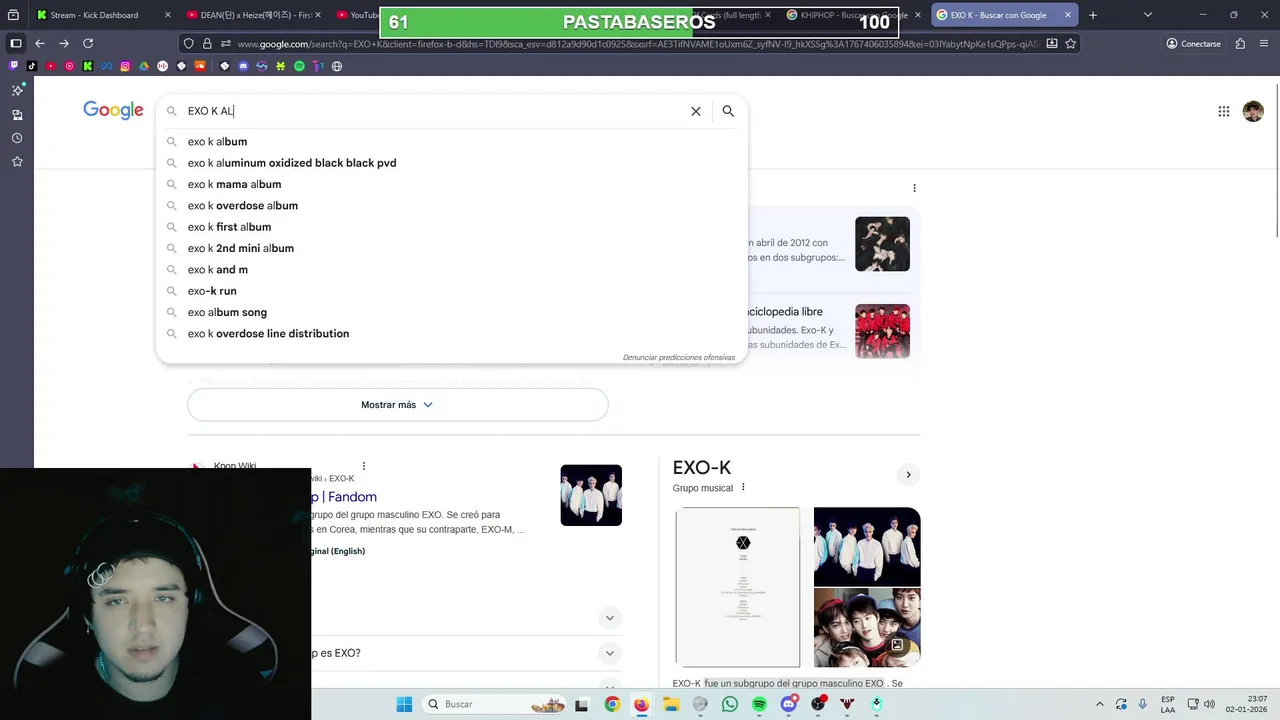Open Kpop Wiki result three-dot menu
This screenshot has width=1280, height=720.
click(x=364, y=466)
